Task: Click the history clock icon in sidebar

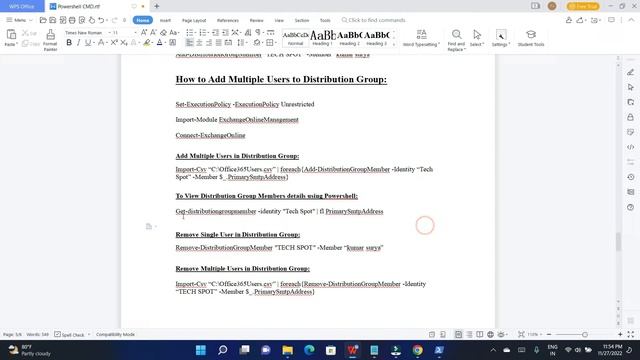Action: (x=631, y=177)
